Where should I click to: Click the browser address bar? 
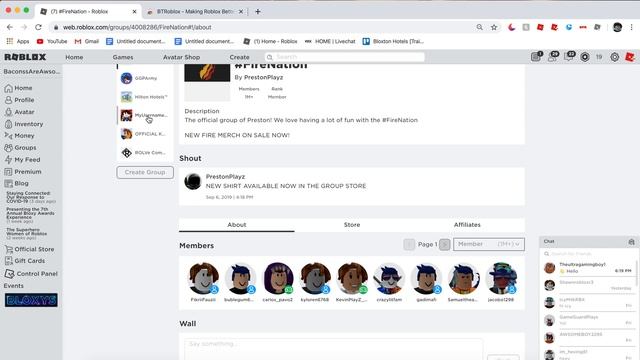[261, 27]
